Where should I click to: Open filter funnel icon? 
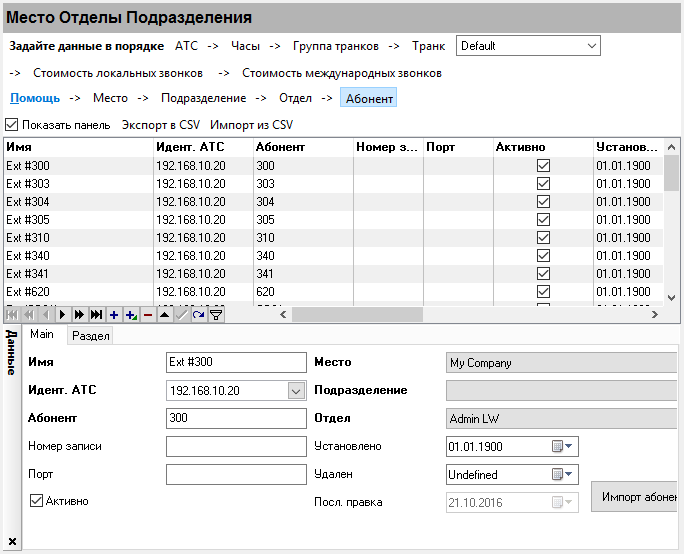click(x=216, y=315)
